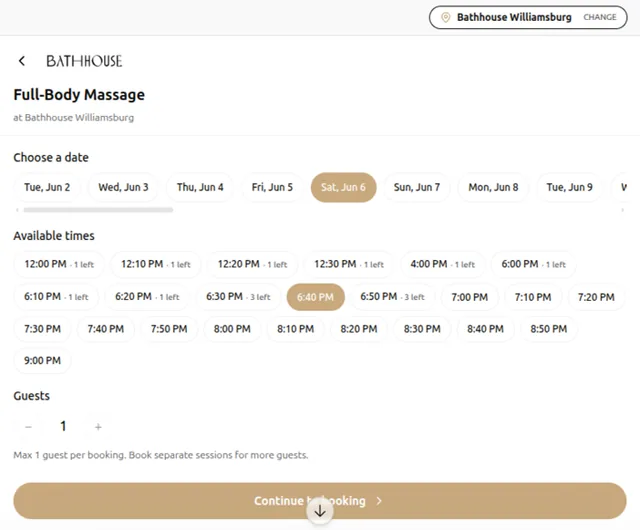Select the 9:00 PM time
The height and width of the screenshot is (530, 640).
[42, 361]
